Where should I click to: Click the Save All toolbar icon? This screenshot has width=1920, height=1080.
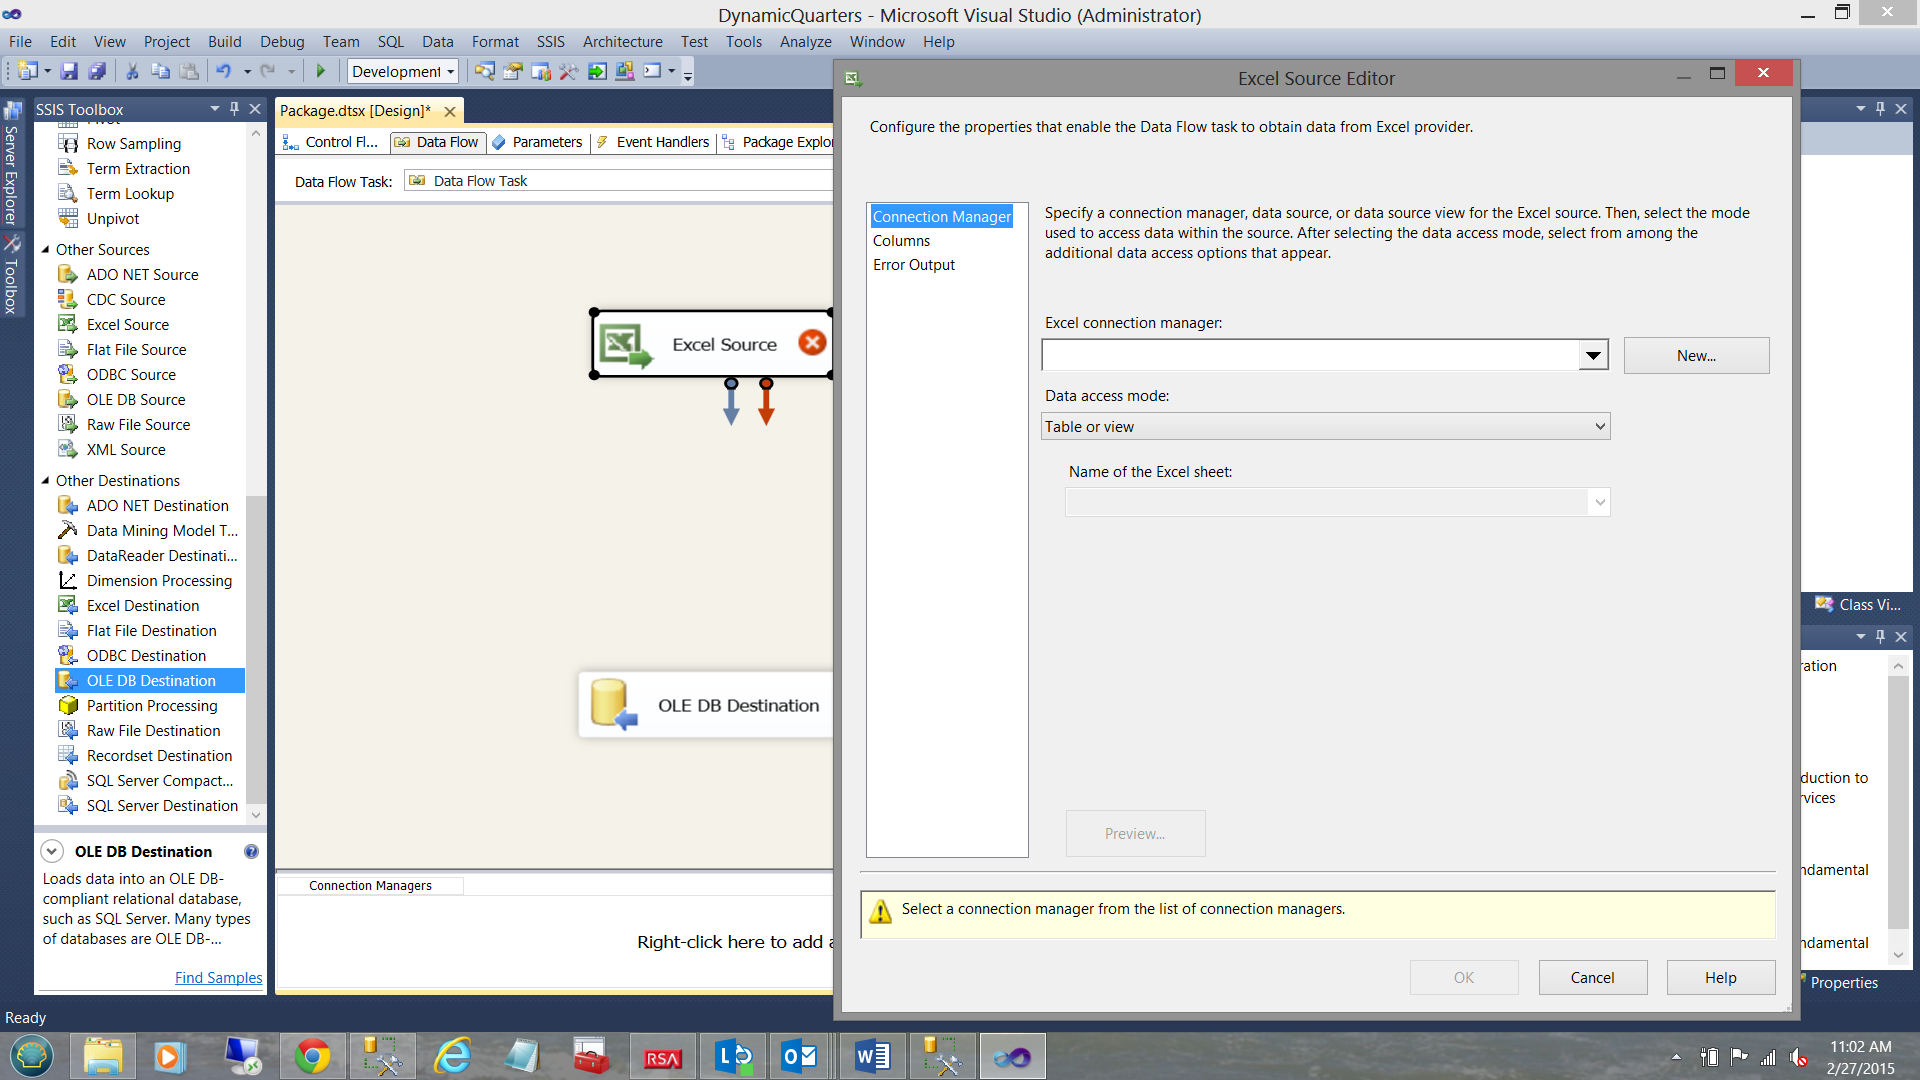[x=97, y=71]
